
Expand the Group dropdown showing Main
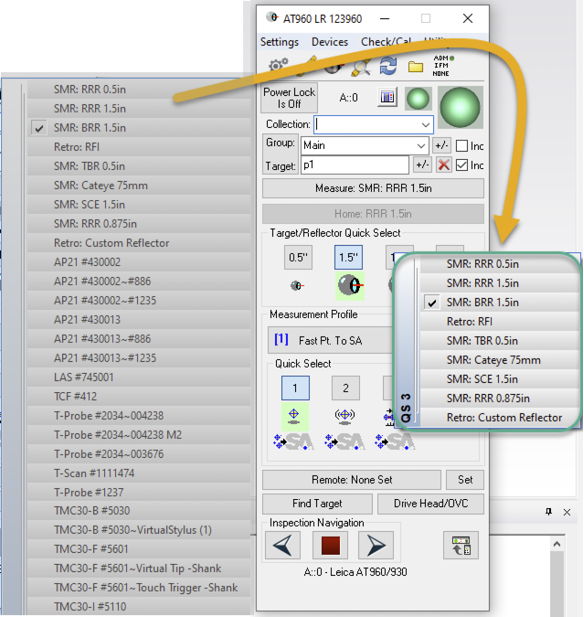(x=421, y=146)
